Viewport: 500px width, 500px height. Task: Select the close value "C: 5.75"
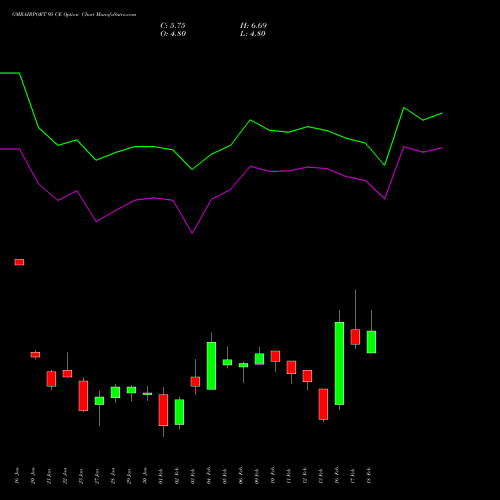(173, 26)
